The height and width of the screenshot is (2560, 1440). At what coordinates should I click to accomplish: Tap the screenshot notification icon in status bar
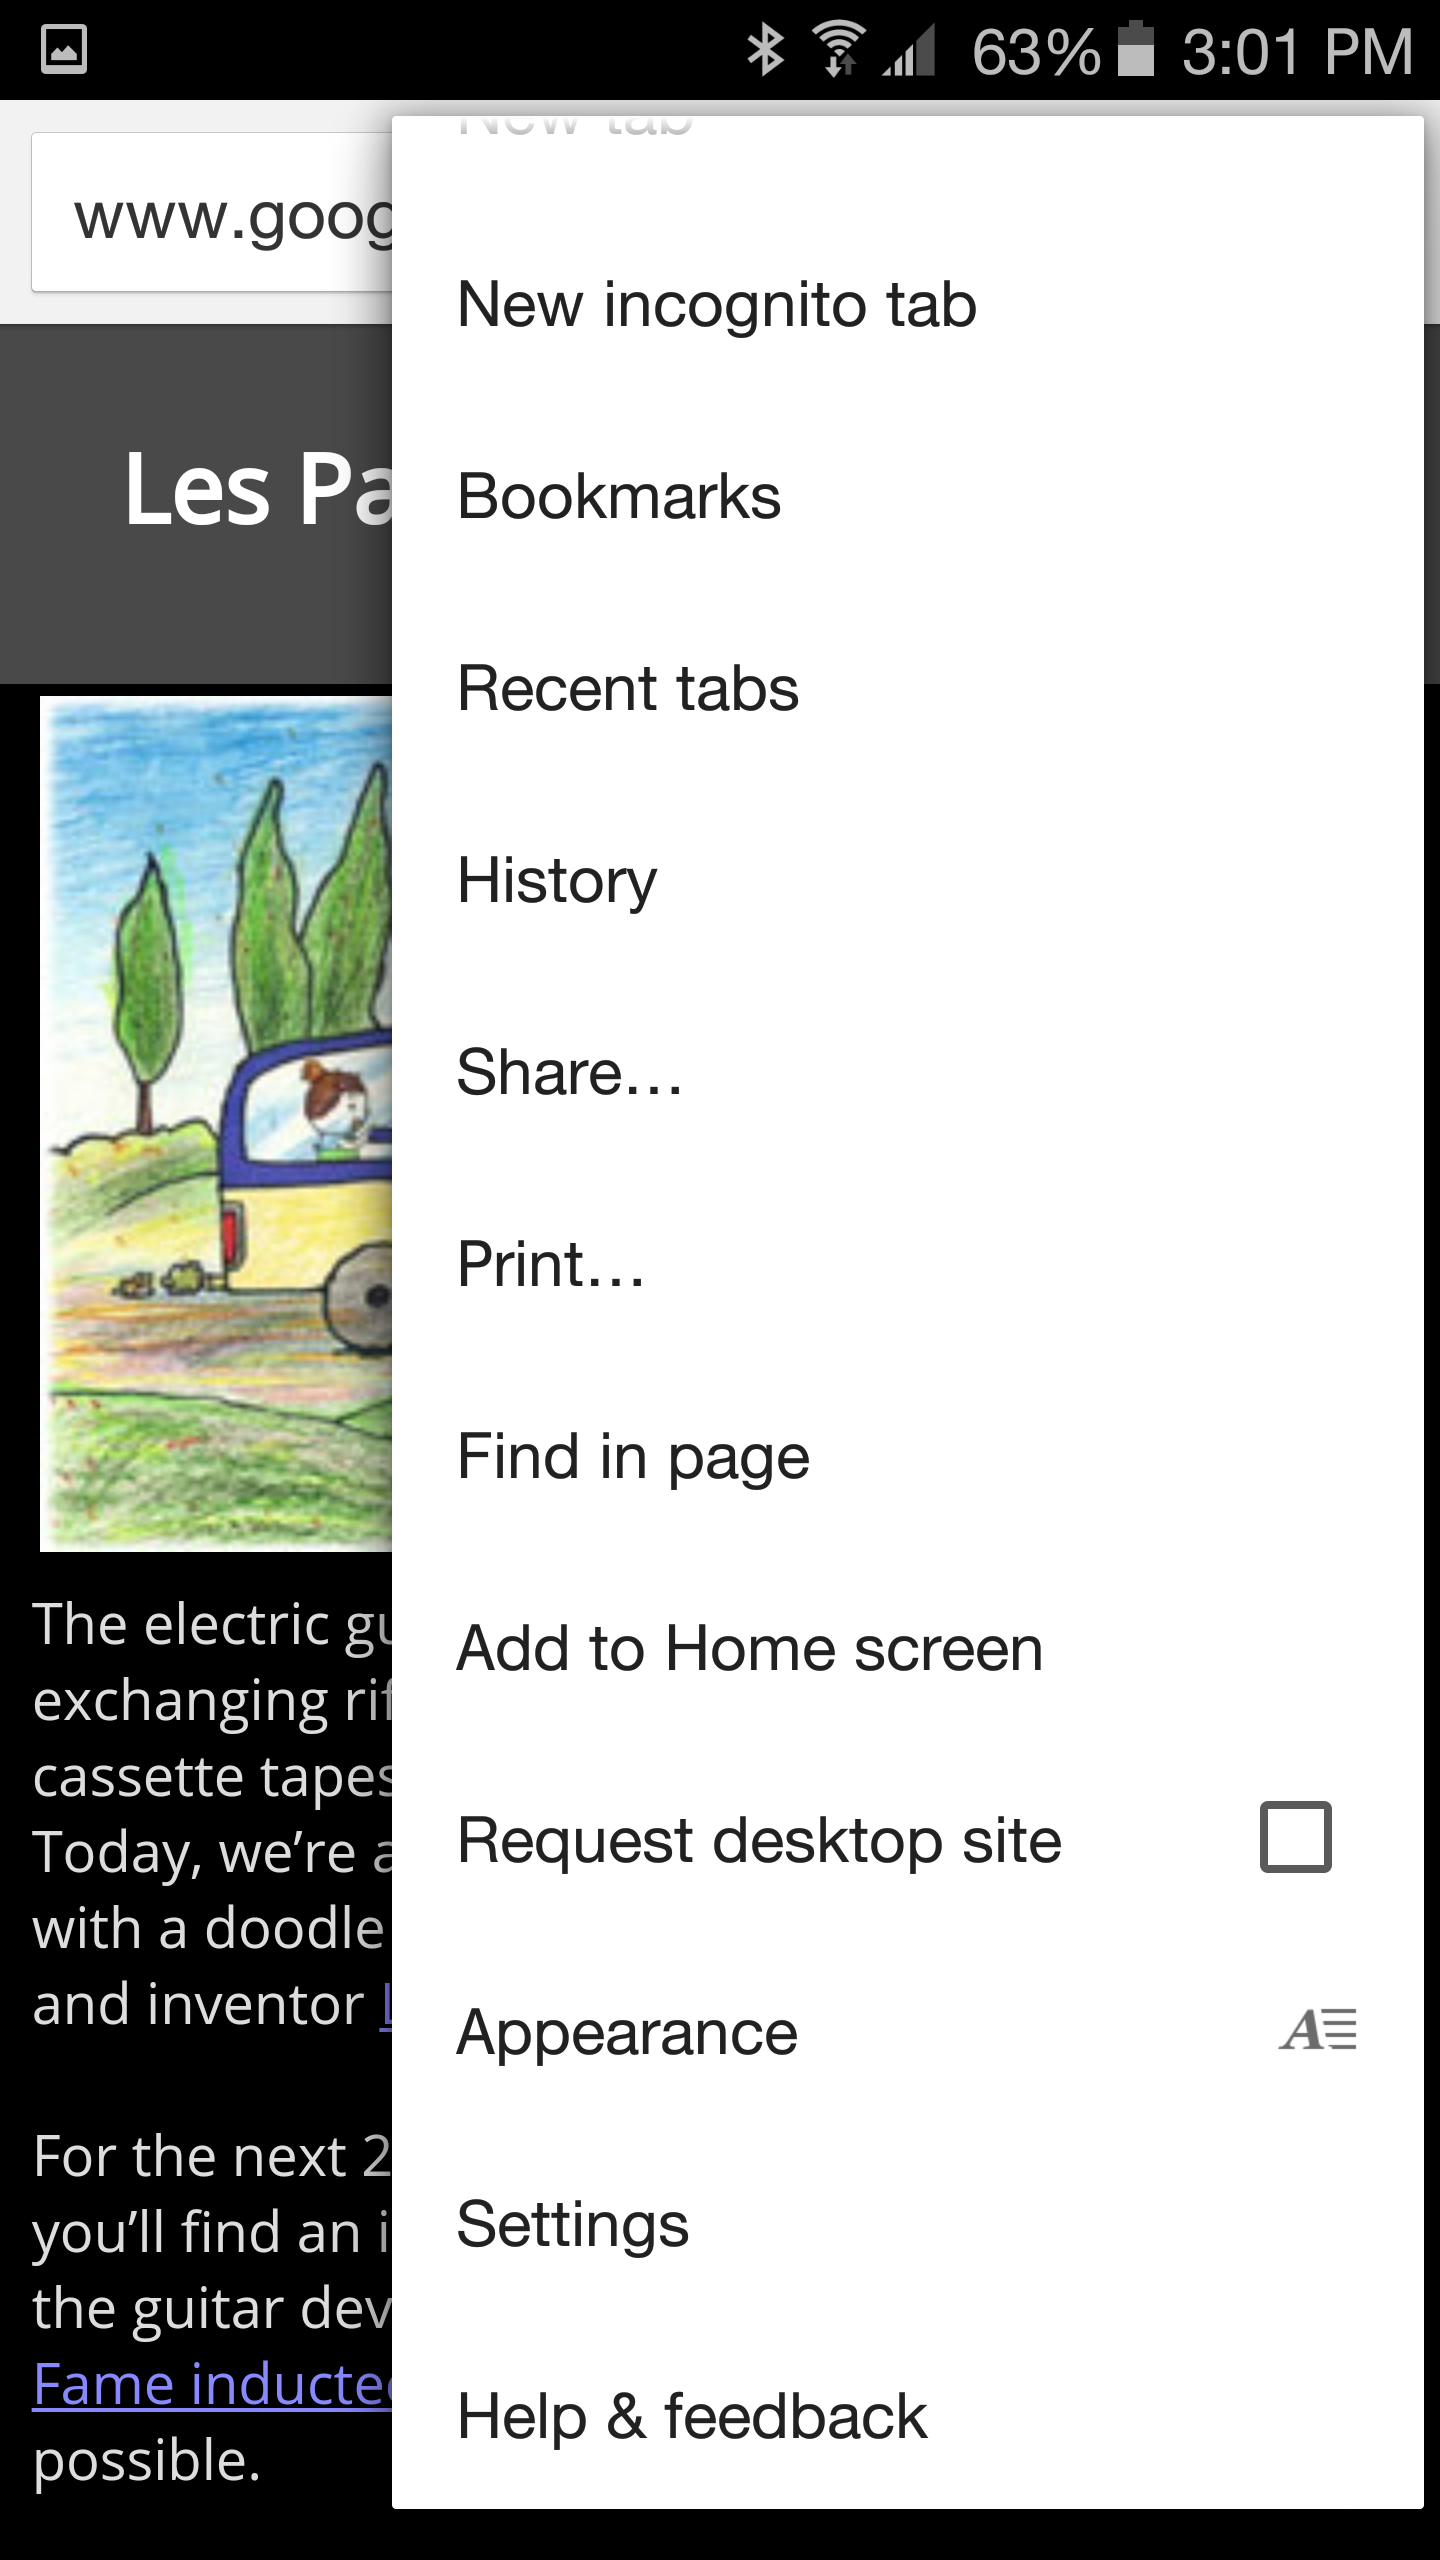pyautogui.click(x=64, y=50)
